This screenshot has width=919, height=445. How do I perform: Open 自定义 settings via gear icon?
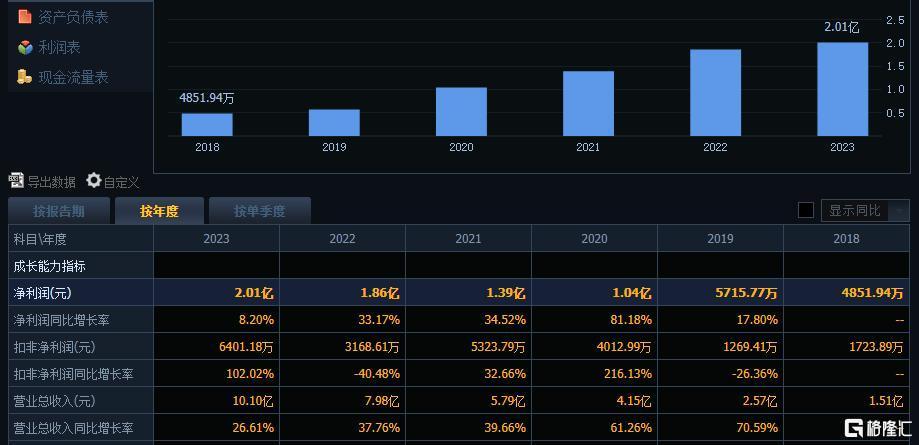coord(94,181)
